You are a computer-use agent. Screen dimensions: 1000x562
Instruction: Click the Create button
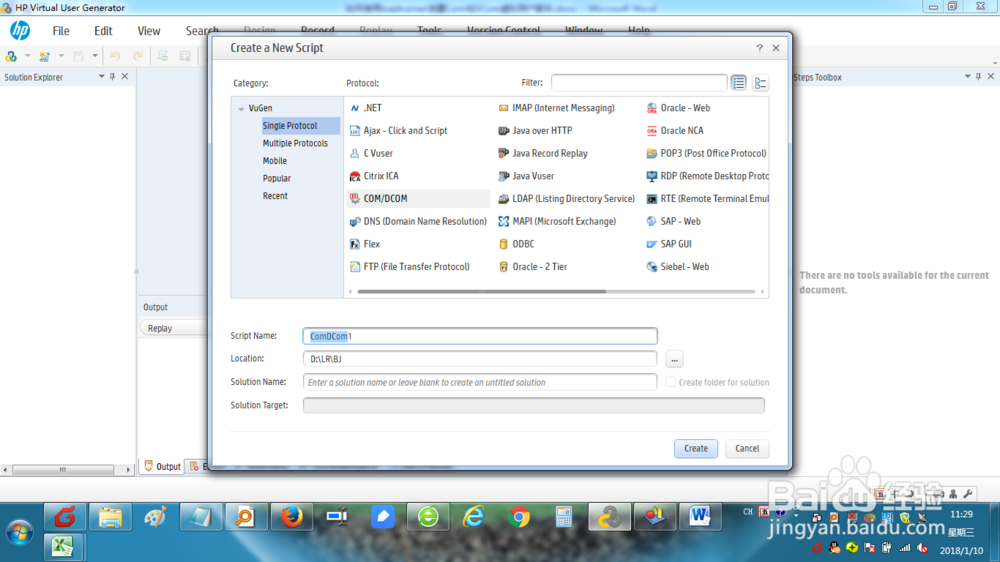[x=696, y=448]
